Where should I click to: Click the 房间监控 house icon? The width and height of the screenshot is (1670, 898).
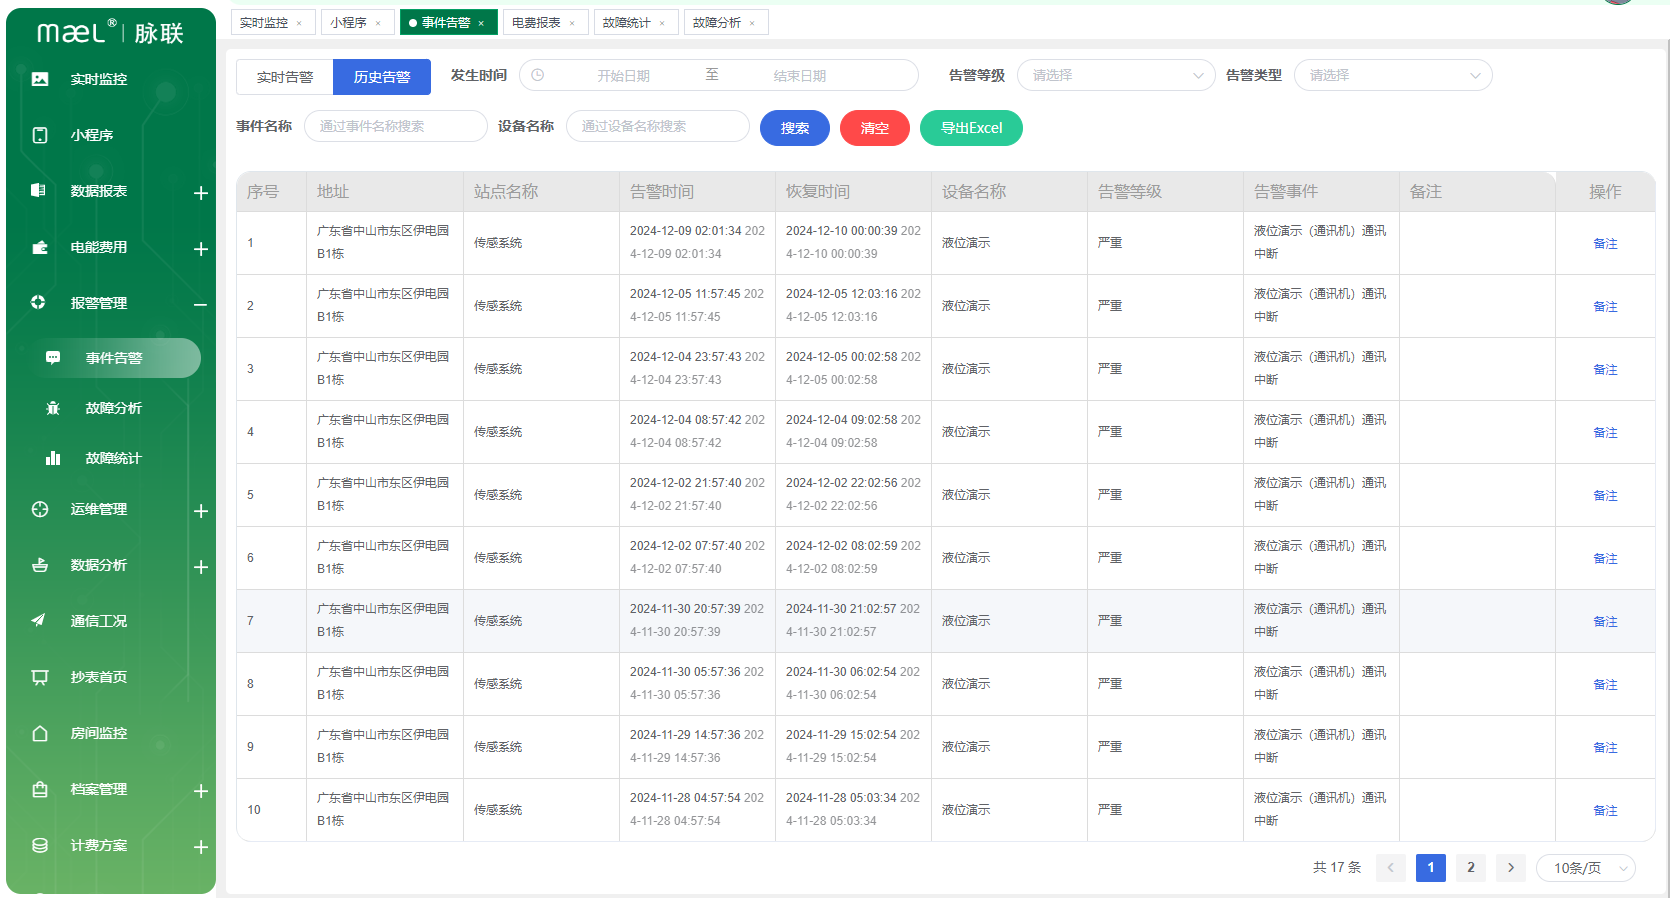click(40, 733)
